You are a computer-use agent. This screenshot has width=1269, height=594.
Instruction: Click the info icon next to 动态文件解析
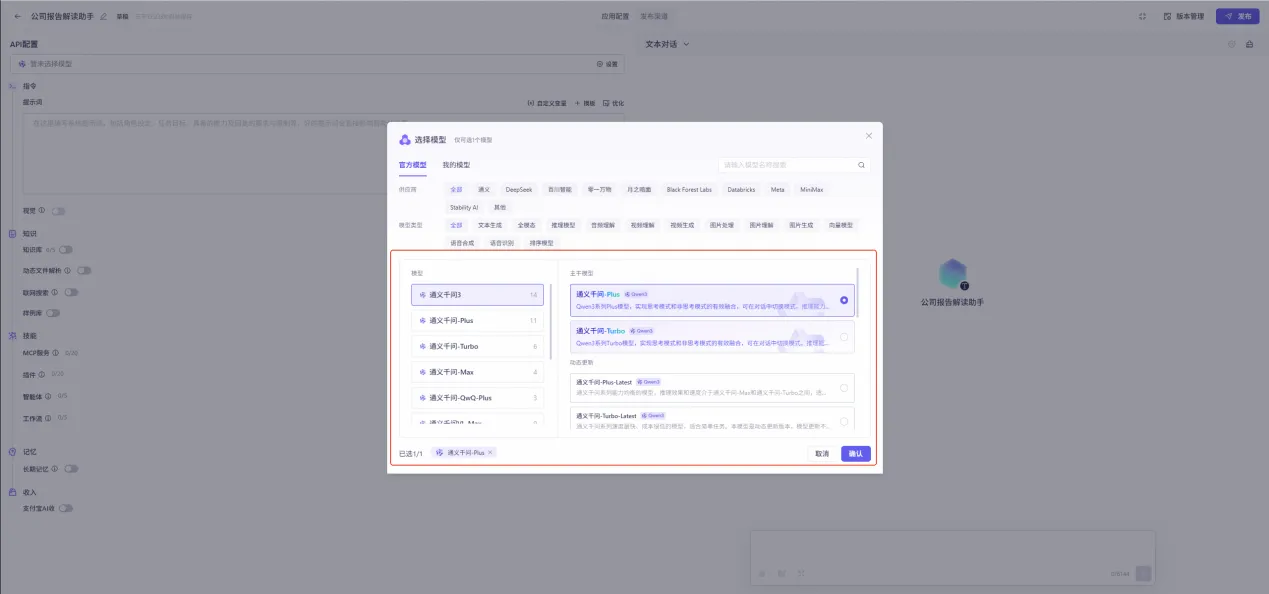[68, 271]
